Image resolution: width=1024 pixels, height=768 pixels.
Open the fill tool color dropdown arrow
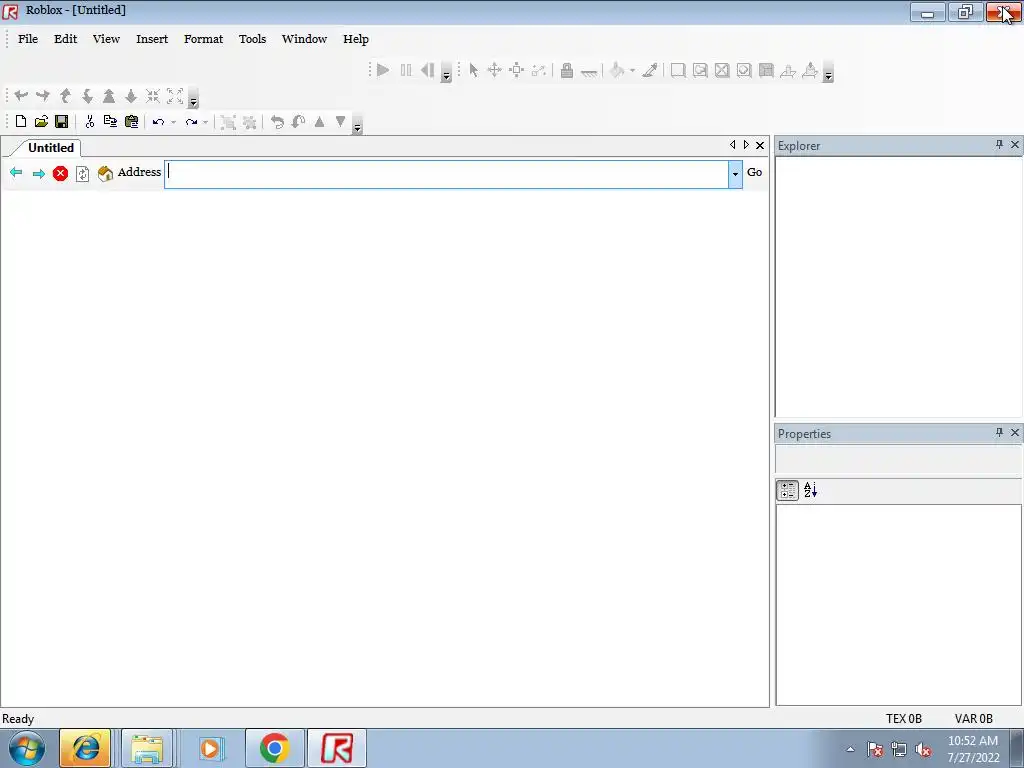632,71
